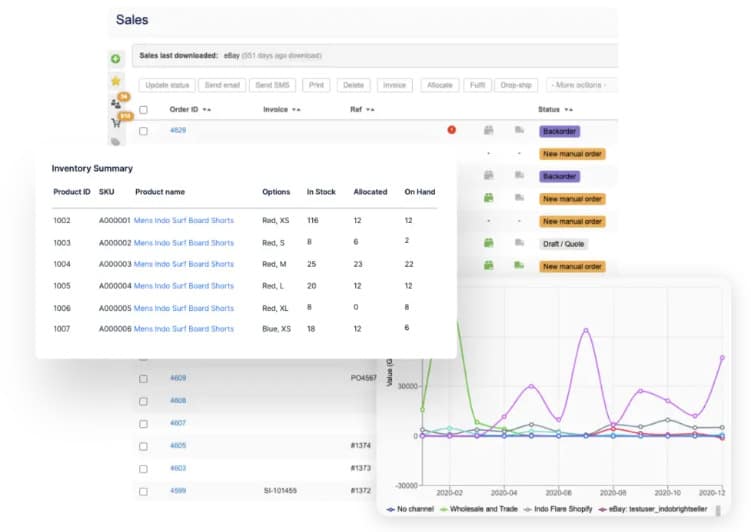The image size is (751, 532).
Task: Click the chart legend scrollbar handle
Action: pos(717,510)
